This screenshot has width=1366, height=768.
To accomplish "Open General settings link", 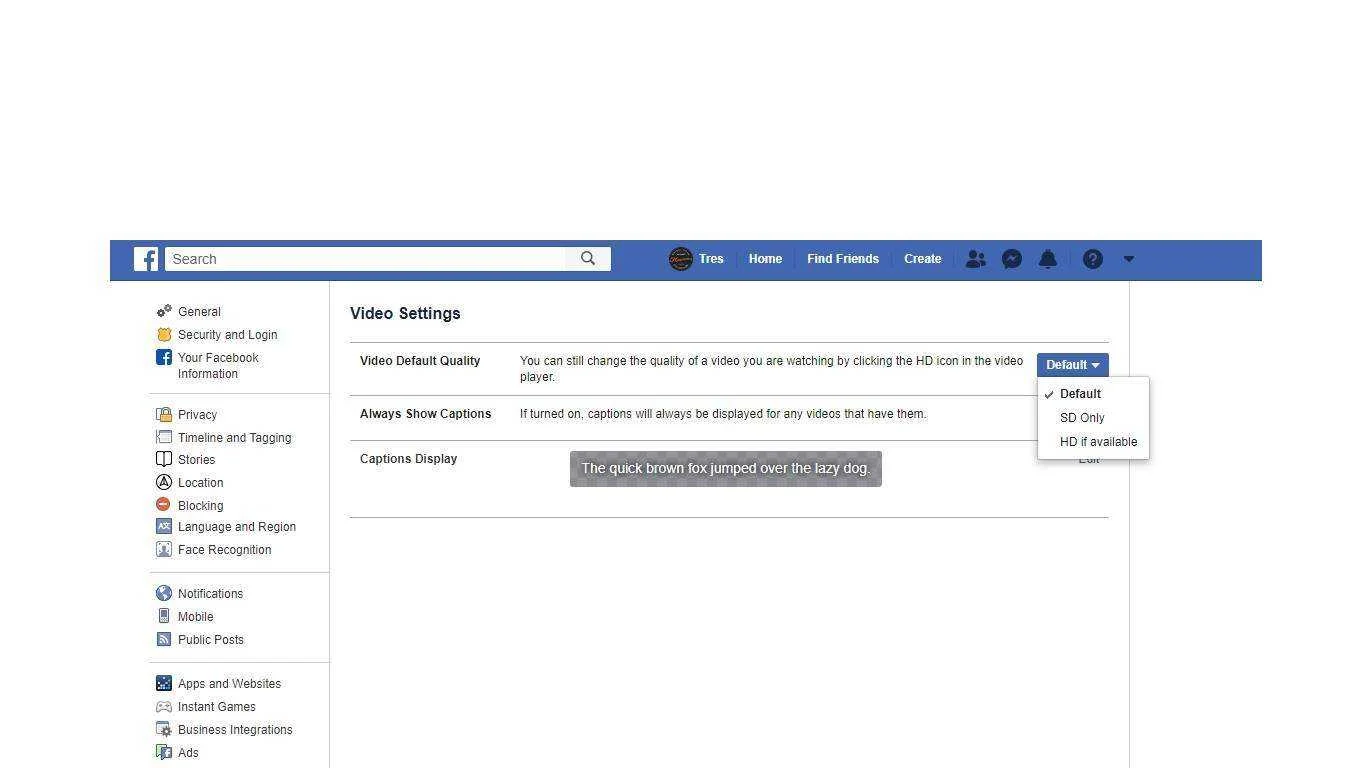I will [x=199, y=312].
